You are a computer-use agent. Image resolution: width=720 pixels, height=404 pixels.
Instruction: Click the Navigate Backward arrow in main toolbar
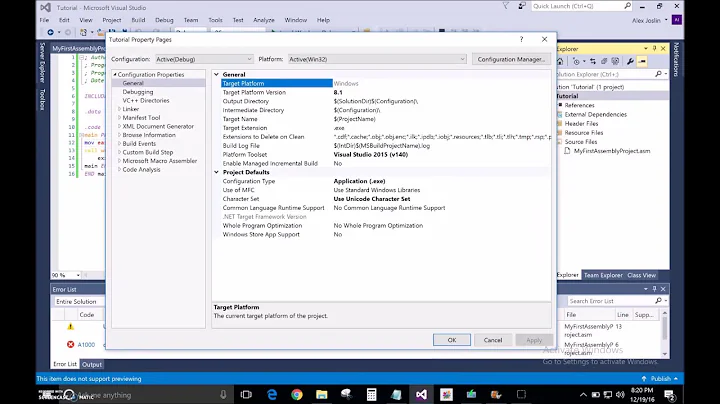50,32
